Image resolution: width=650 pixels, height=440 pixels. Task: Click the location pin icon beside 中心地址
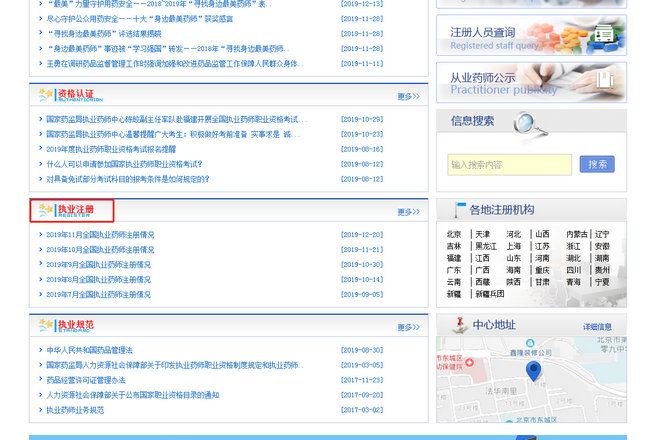[459, 325]
